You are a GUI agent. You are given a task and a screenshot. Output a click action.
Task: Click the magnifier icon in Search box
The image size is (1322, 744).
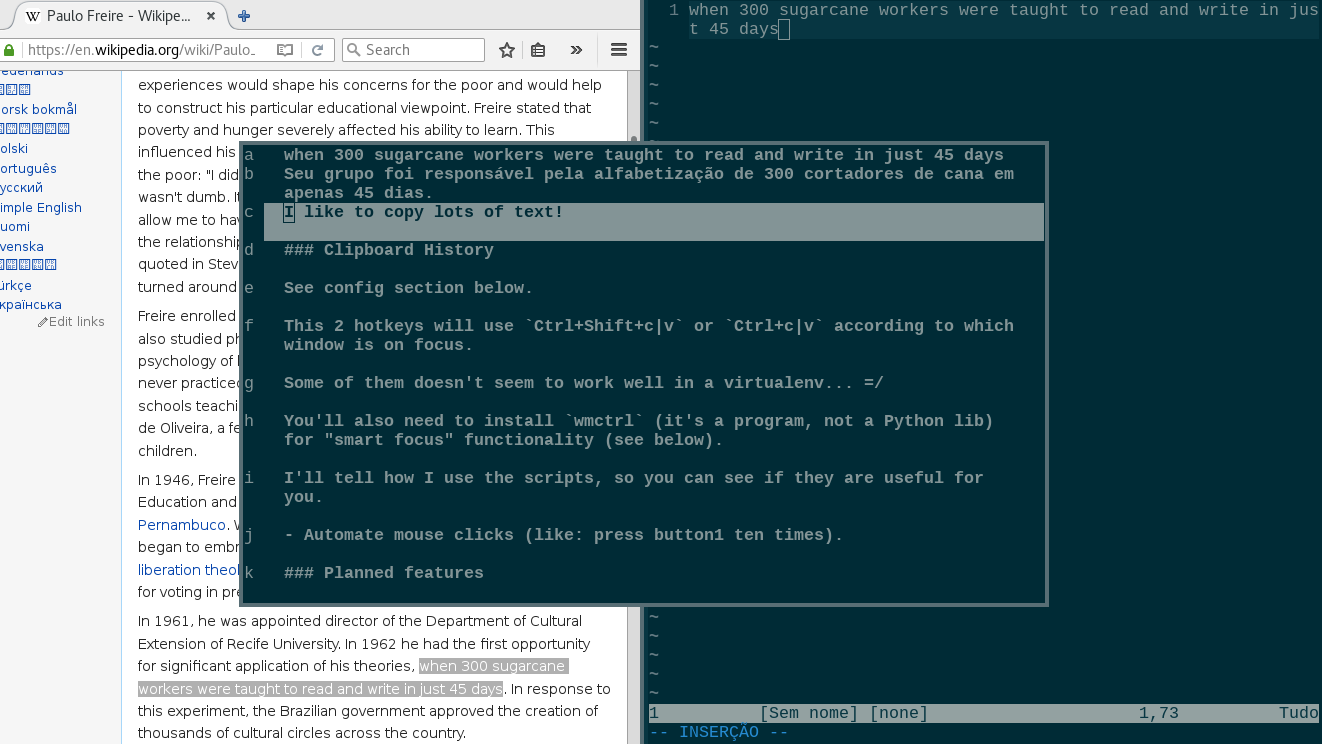point(353,50)
